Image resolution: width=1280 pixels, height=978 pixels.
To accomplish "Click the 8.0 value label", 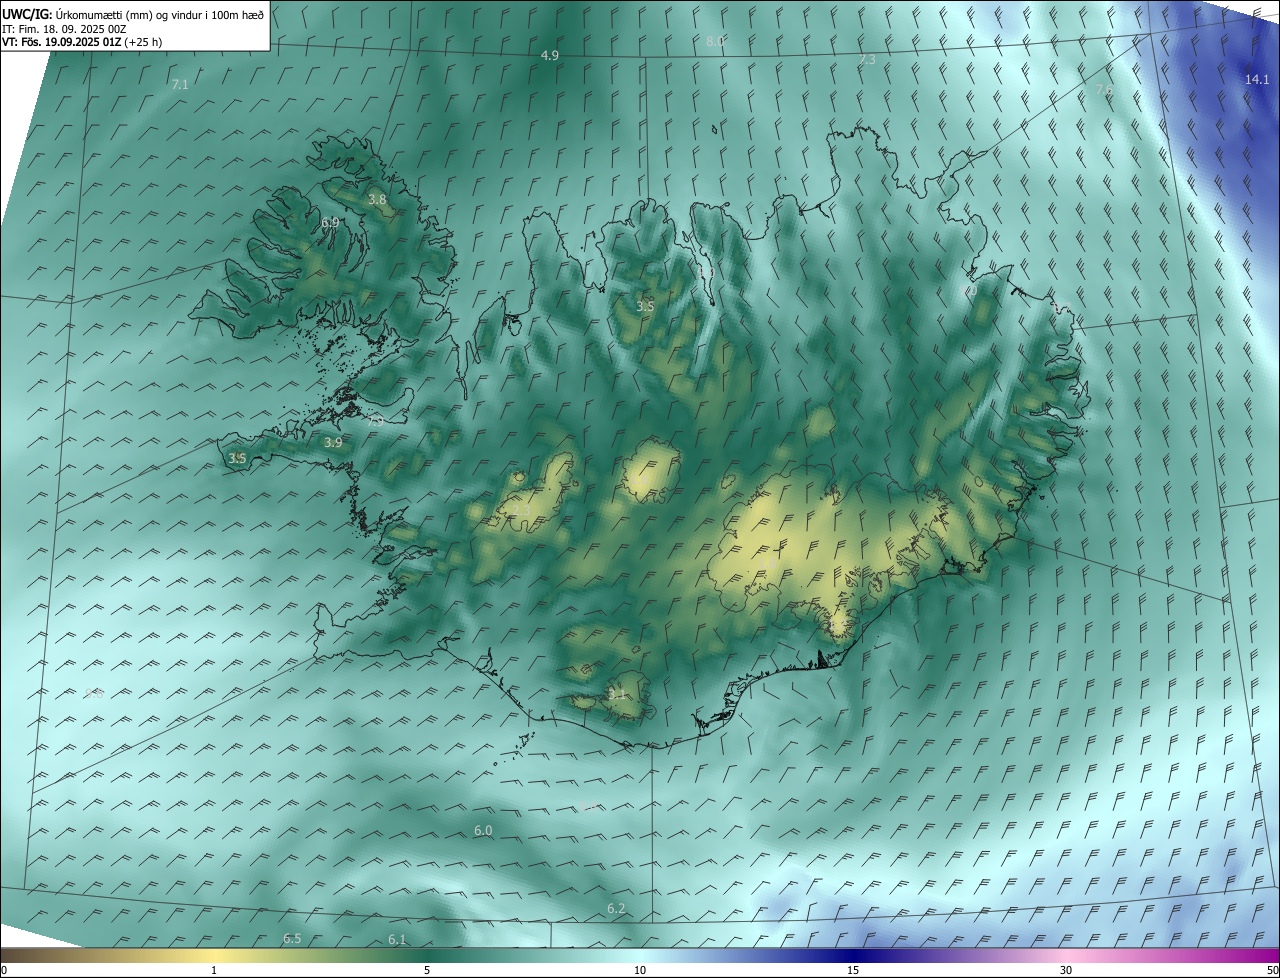I will click(715, 42).
